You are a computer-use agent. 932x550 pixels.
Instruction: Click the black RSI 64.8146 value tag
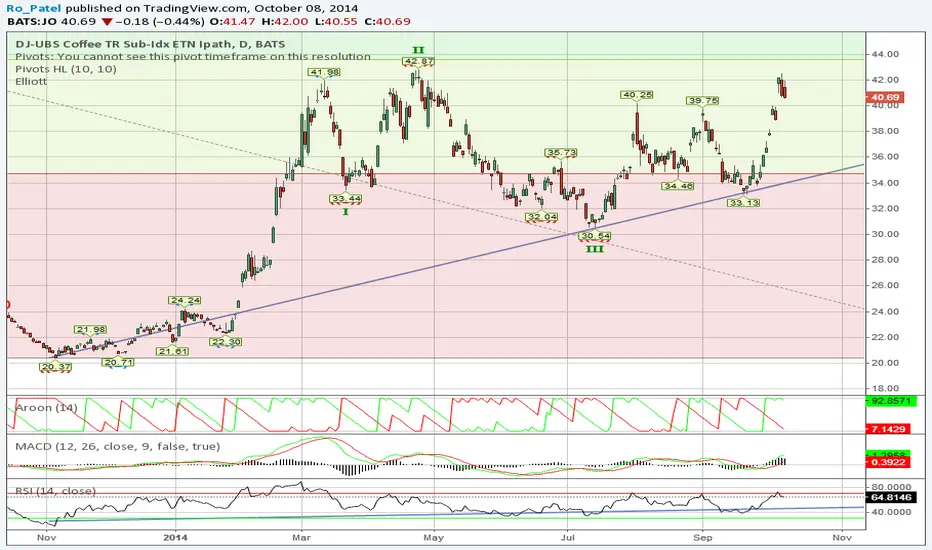point(891,497)
